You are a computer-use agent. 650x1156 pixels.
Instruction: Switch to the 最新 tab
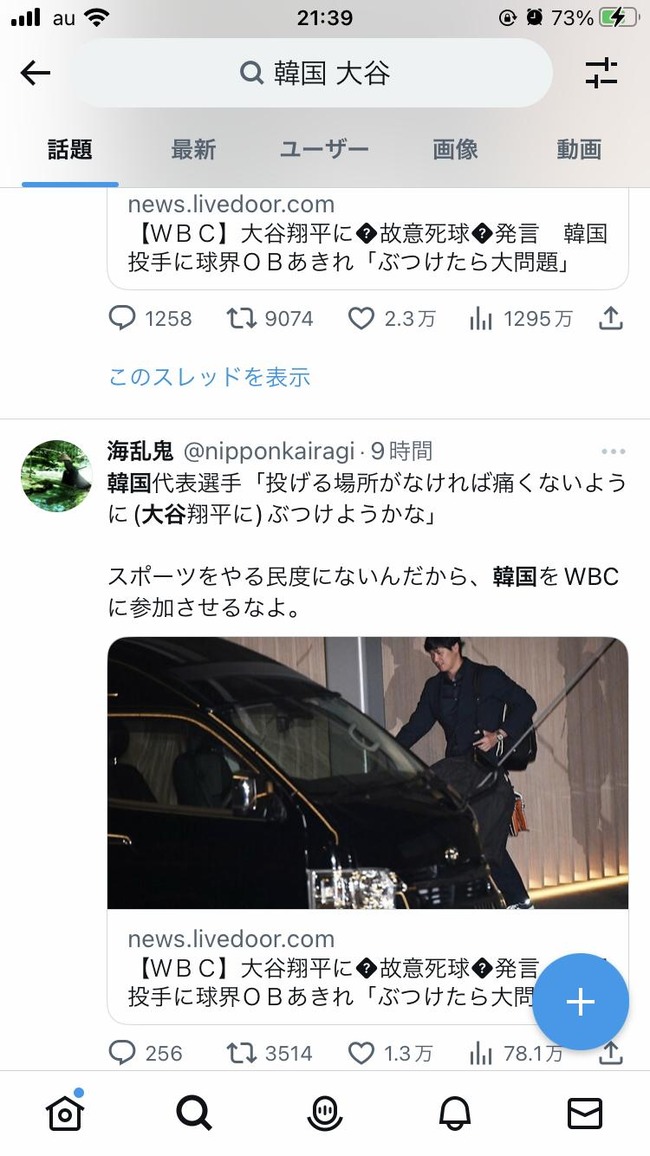pyautogui.click(x=193, y=150)
